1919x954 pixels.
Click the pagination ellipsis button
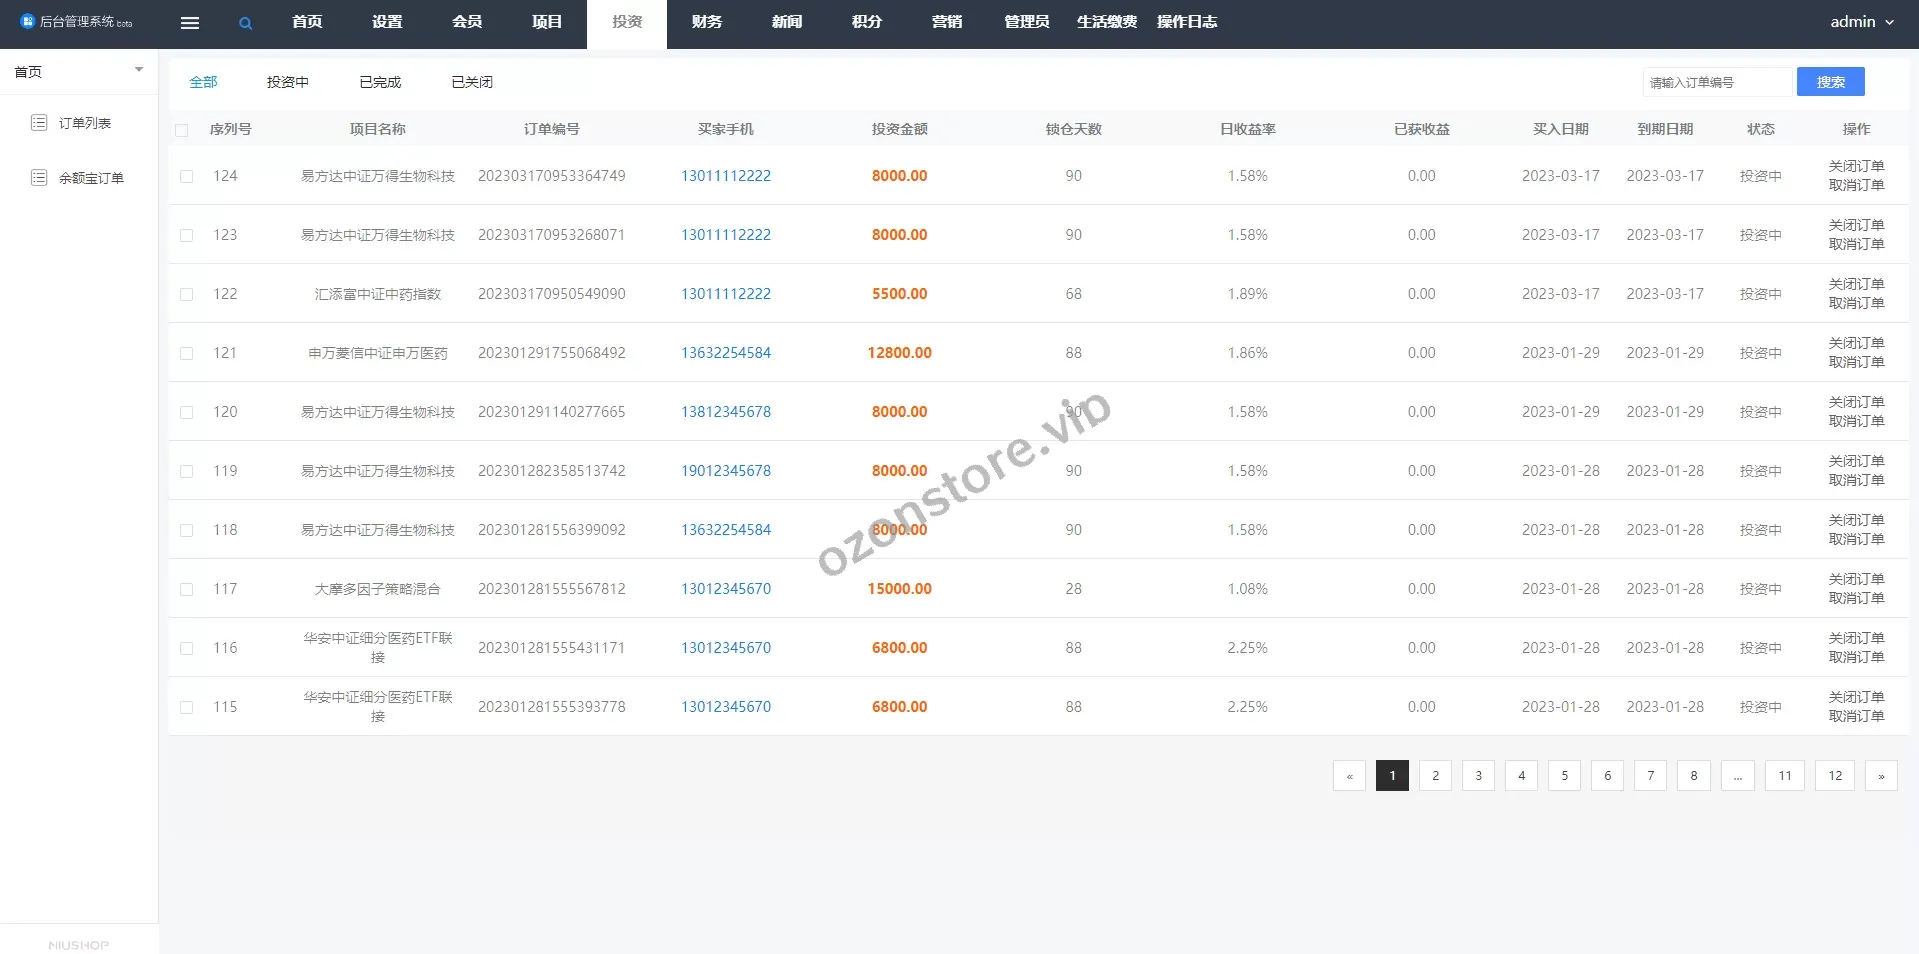click(x=1737, y=776)
